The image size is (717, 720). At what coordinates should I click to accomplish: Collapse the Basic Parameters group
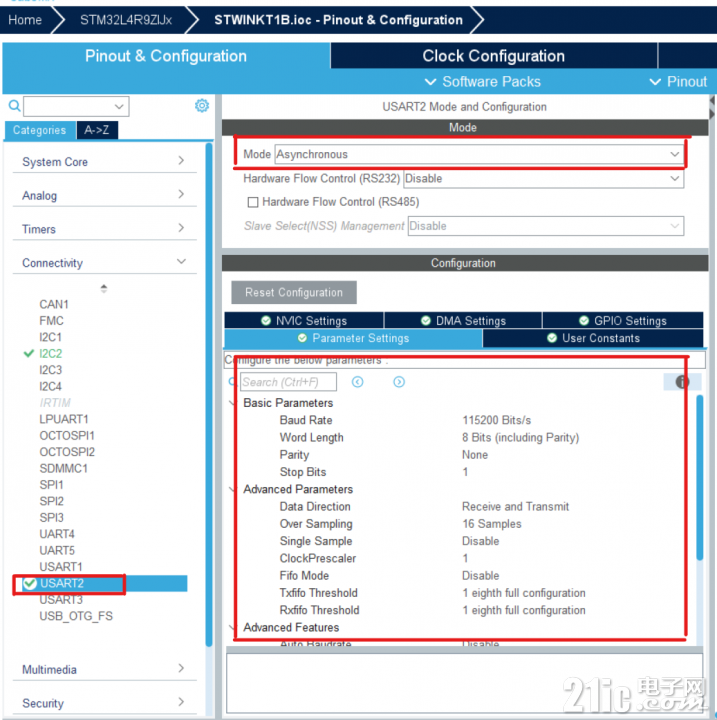click(232, 403)
